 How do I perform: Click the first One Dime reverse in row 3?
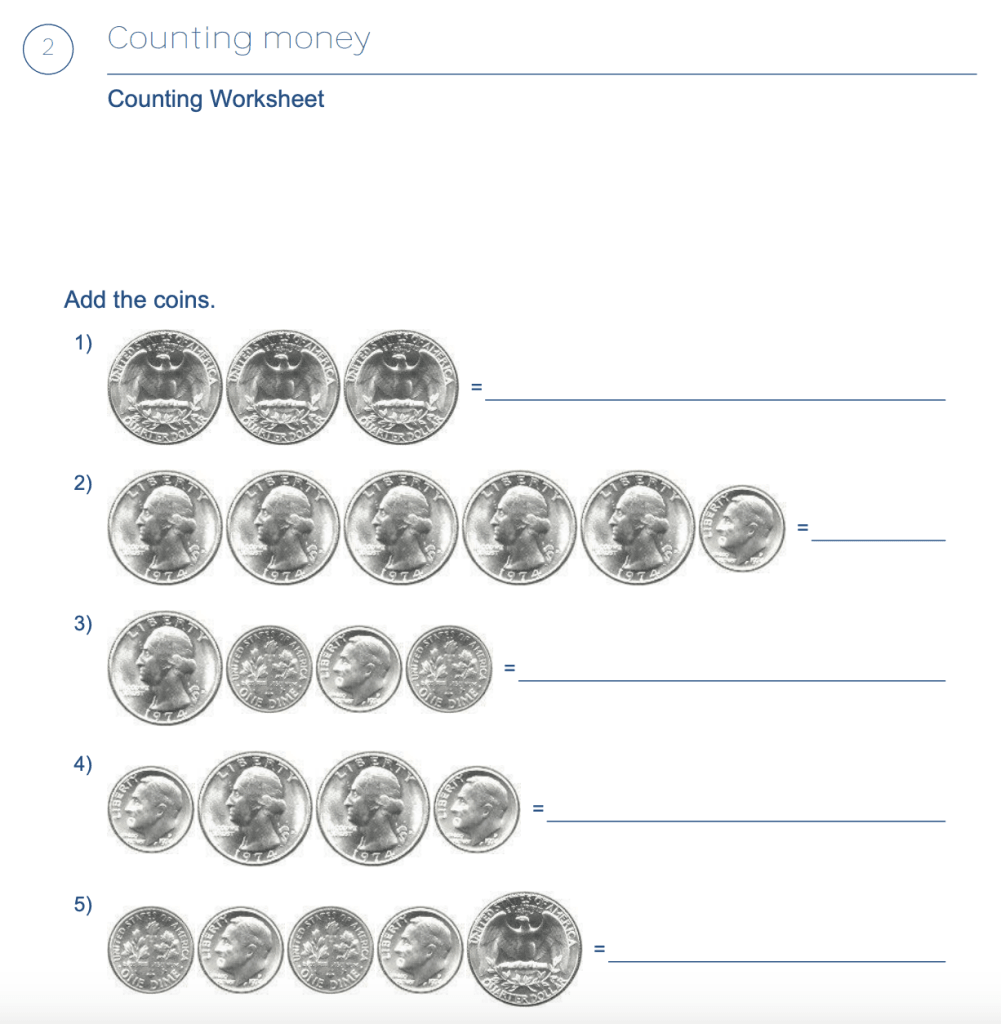[269, 669]
